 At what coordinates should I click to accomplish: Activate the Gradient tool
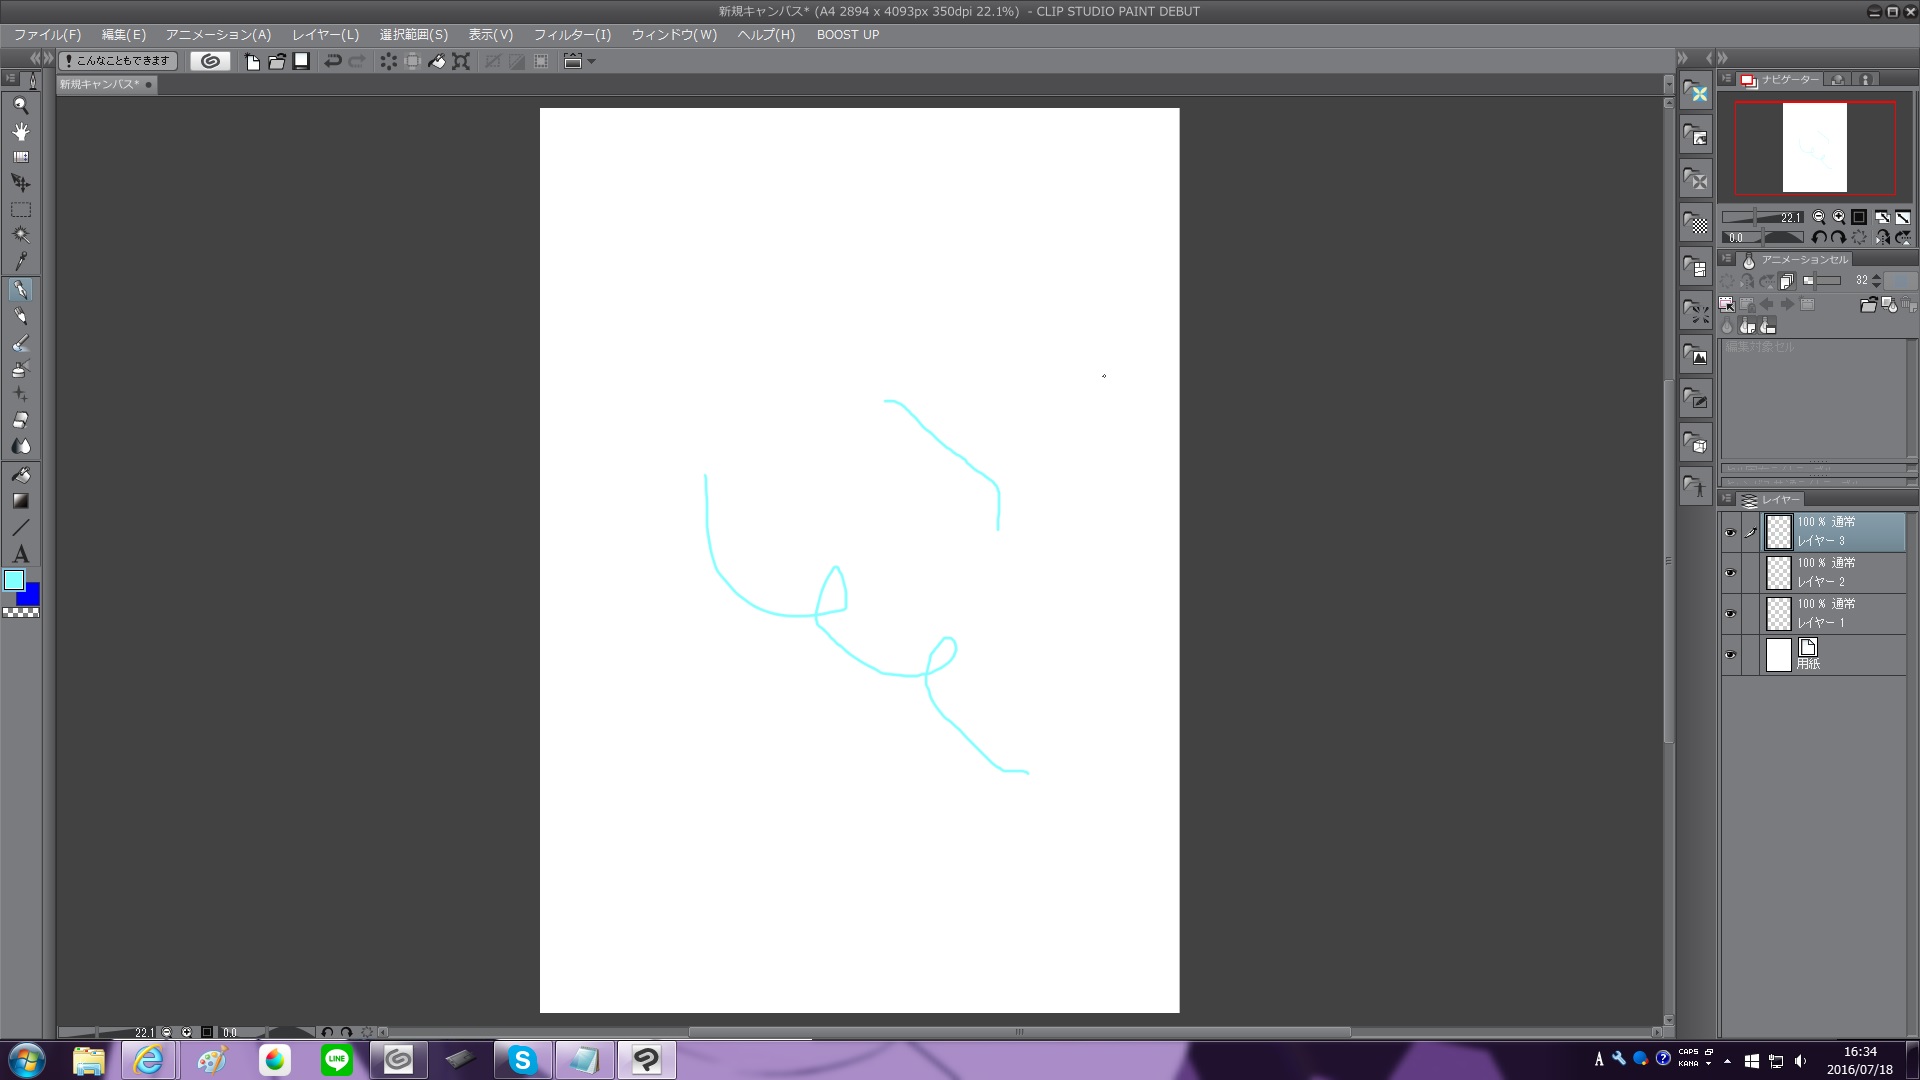point(20,501)
